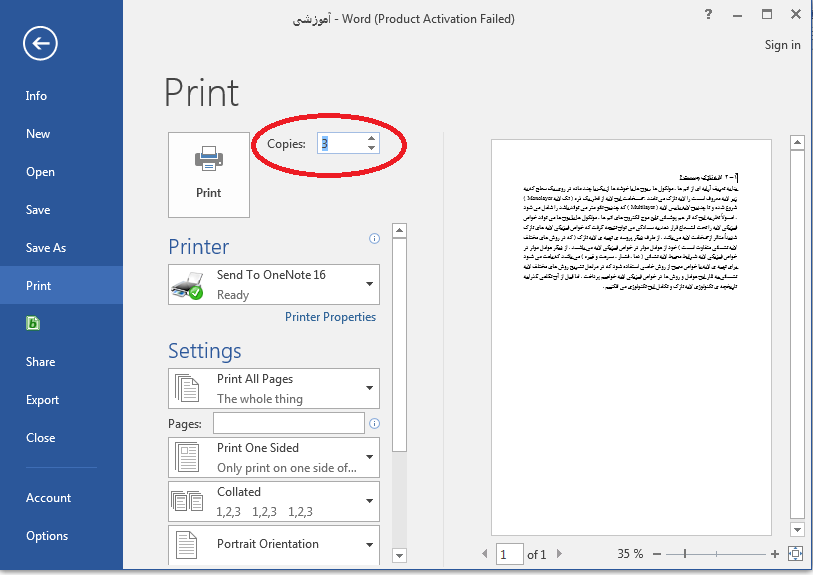Select the Print tab in sidebar
The image size is (813, 575).
click(x=61, y=285)
